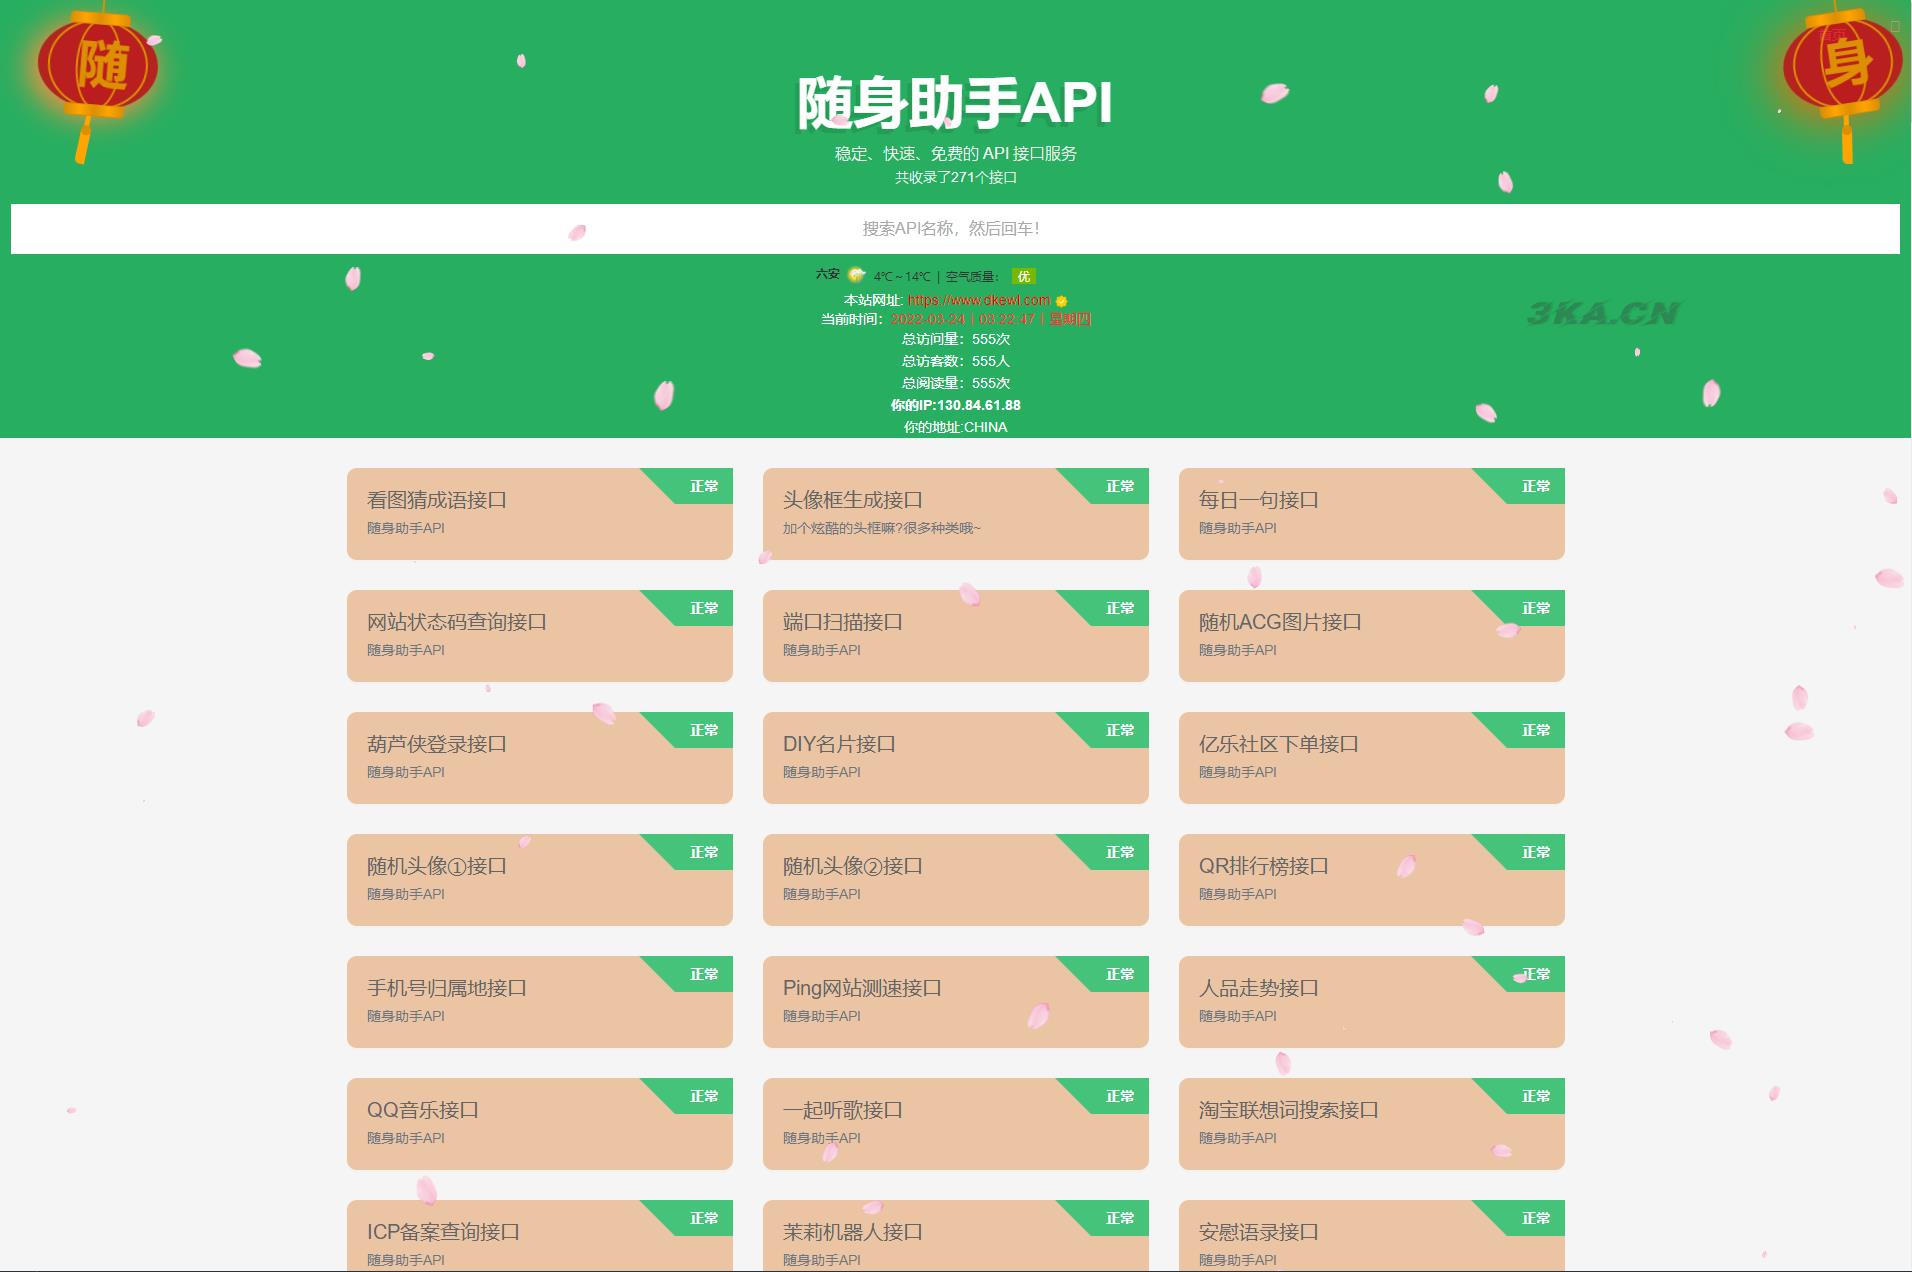
Task: Click the 总访客数：555人 line
Action: pyautogui.click(x=955, y=361)
